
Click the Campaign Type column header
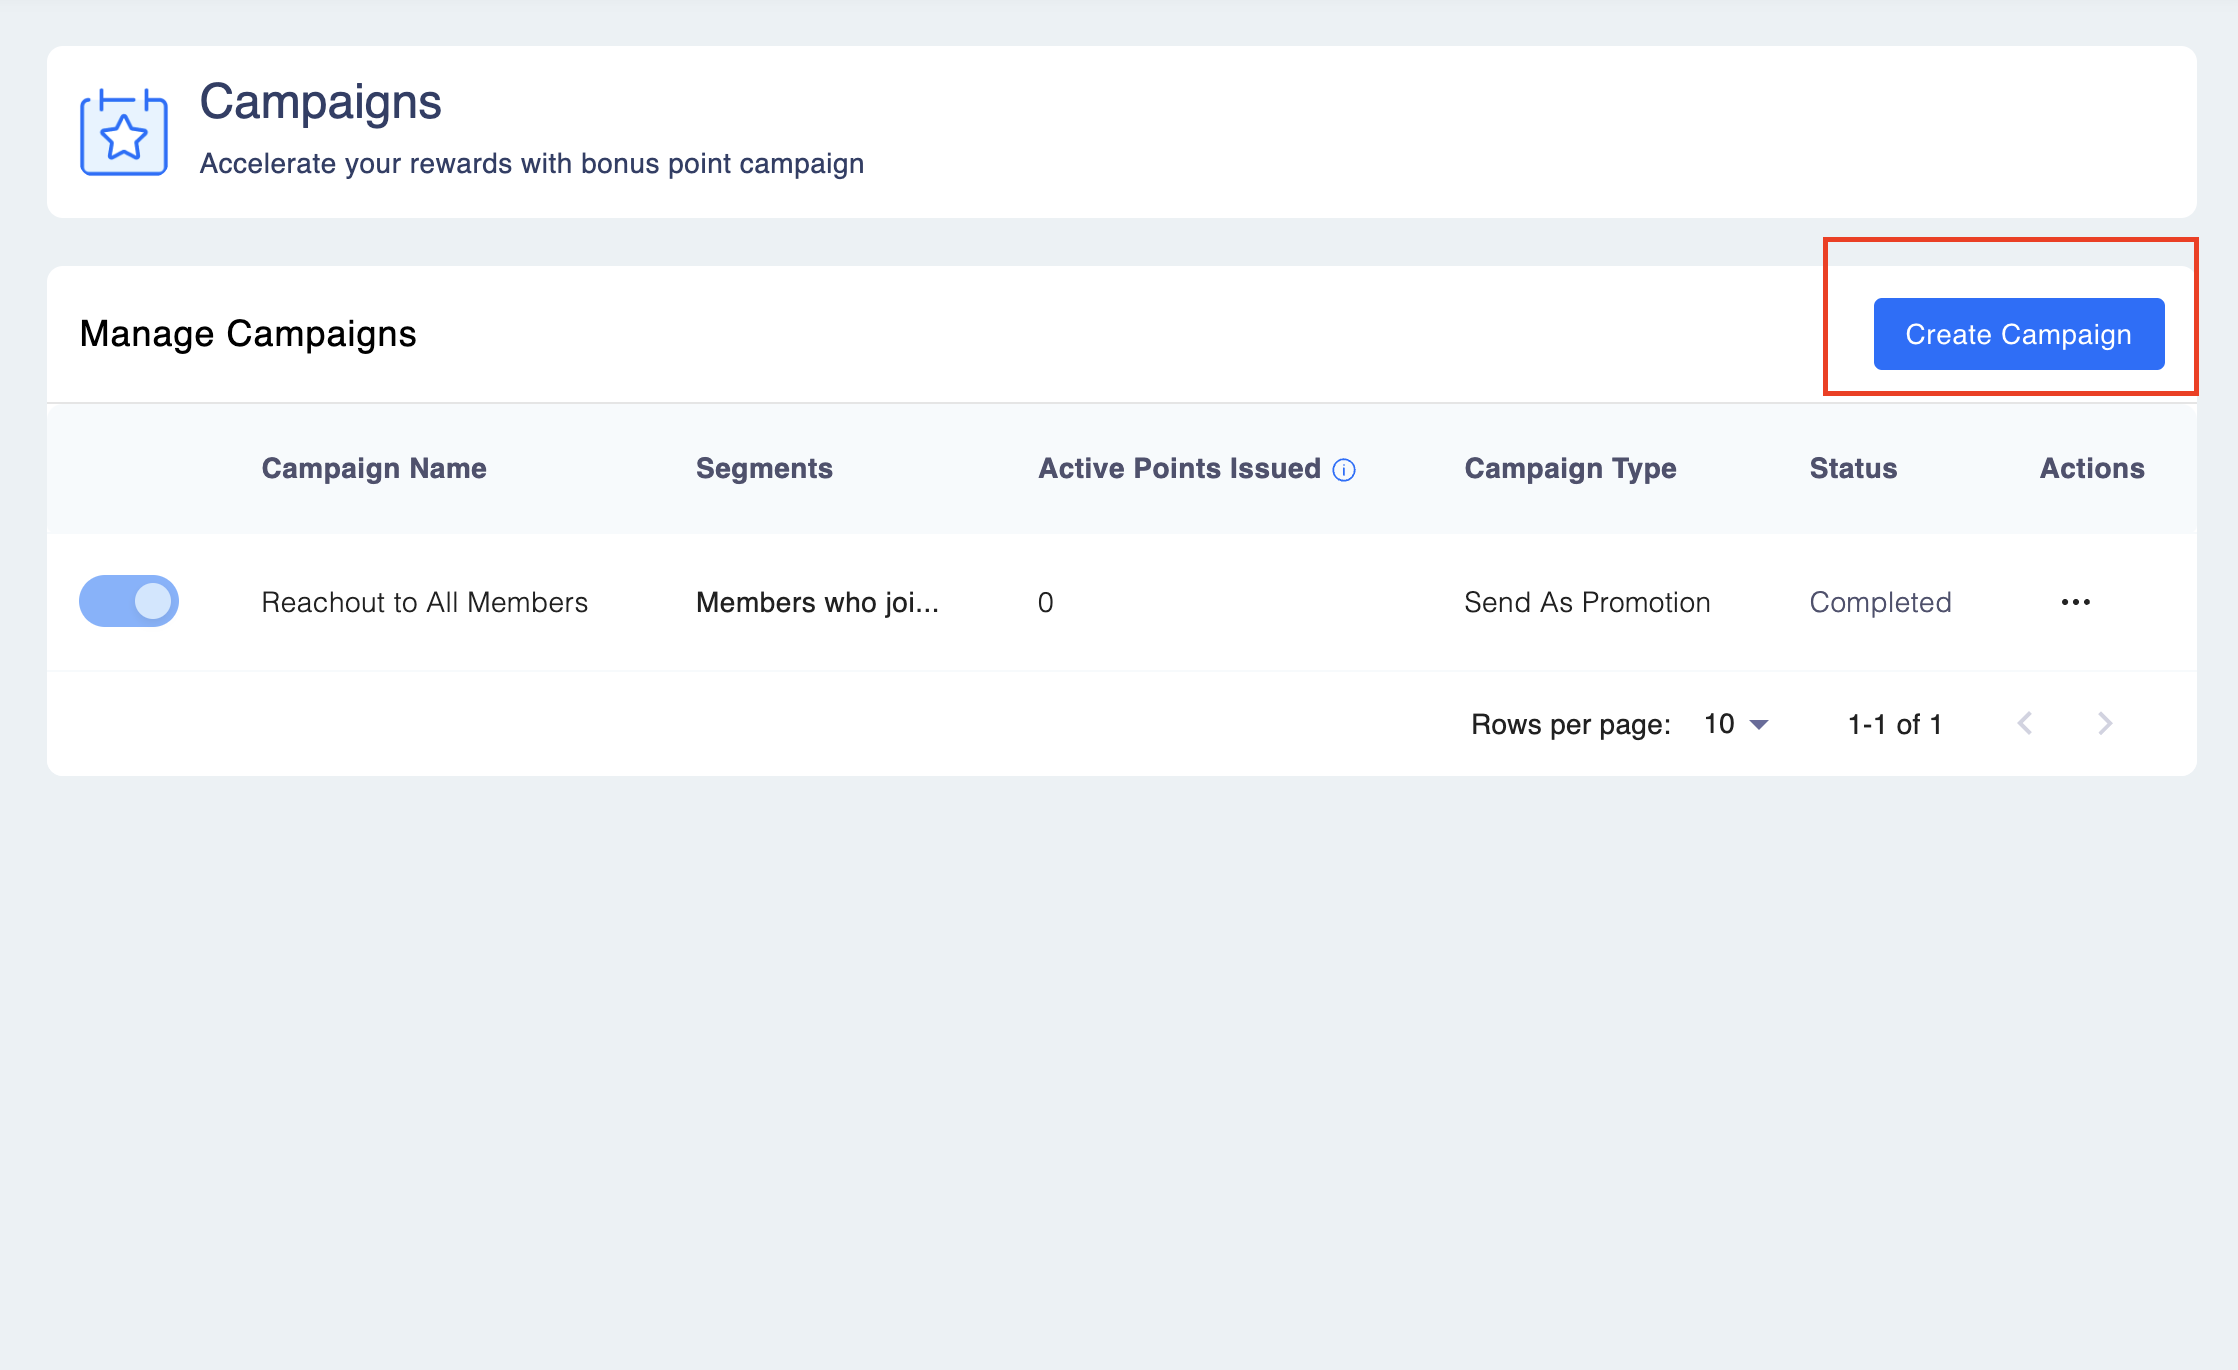click(1570, 468)
